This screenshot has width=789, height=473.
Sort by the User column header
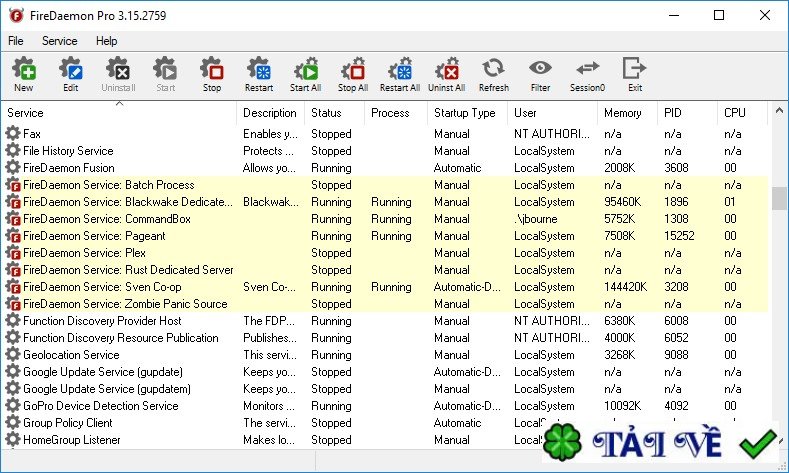[553, 113]
